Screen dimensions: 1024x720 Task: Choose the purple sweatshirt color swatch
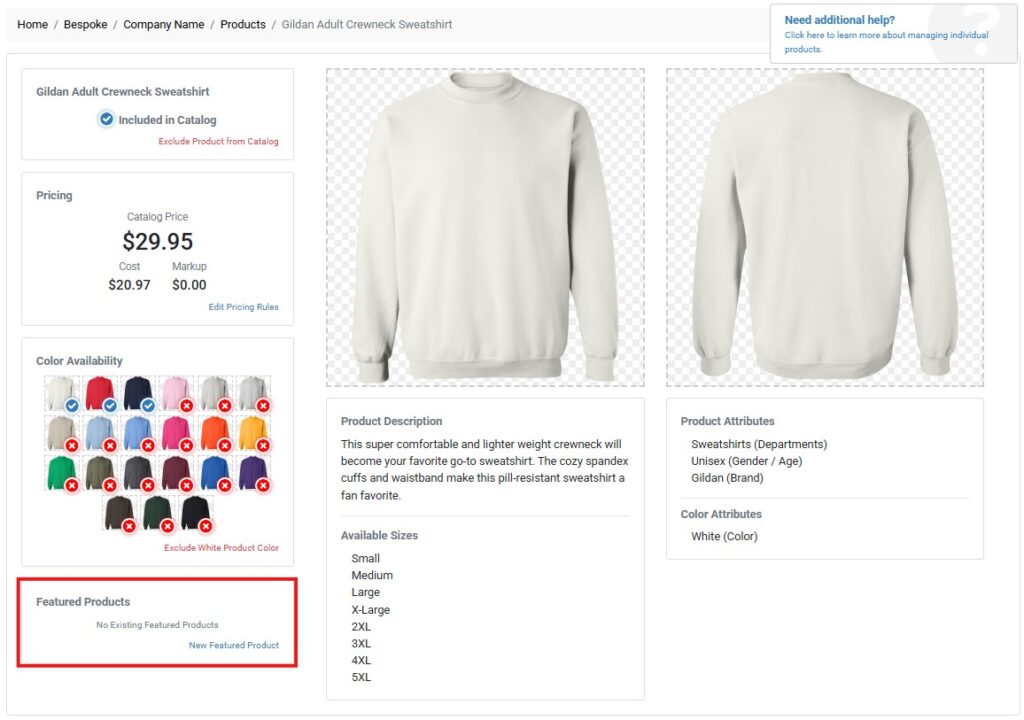pos(253,473)
